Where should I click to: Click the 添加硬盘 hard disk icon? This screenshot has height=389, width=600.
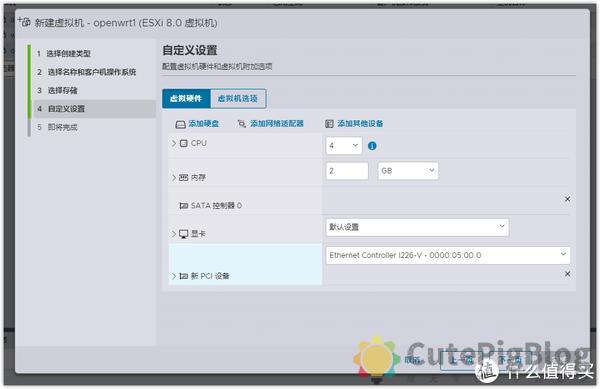pyautogui.click(x=180, y=124)
